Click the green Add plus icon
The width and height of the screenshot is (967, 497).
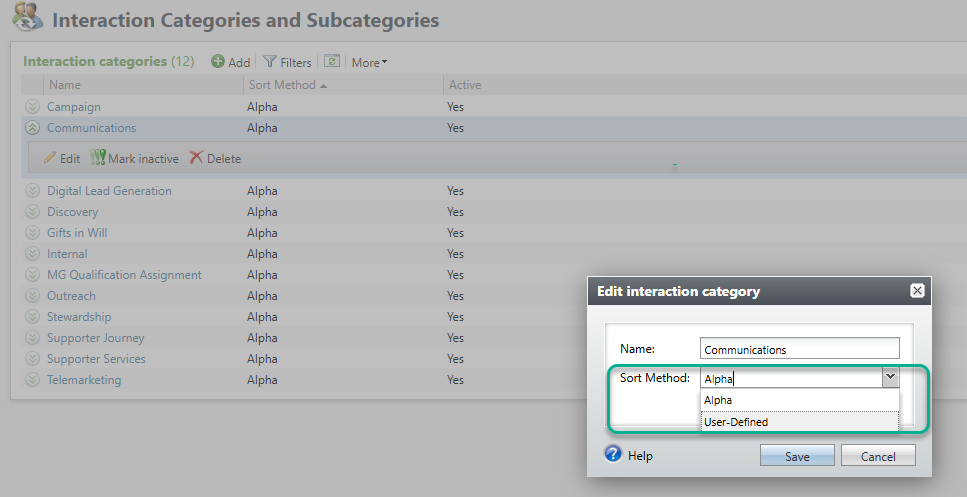tap(218, 62)
